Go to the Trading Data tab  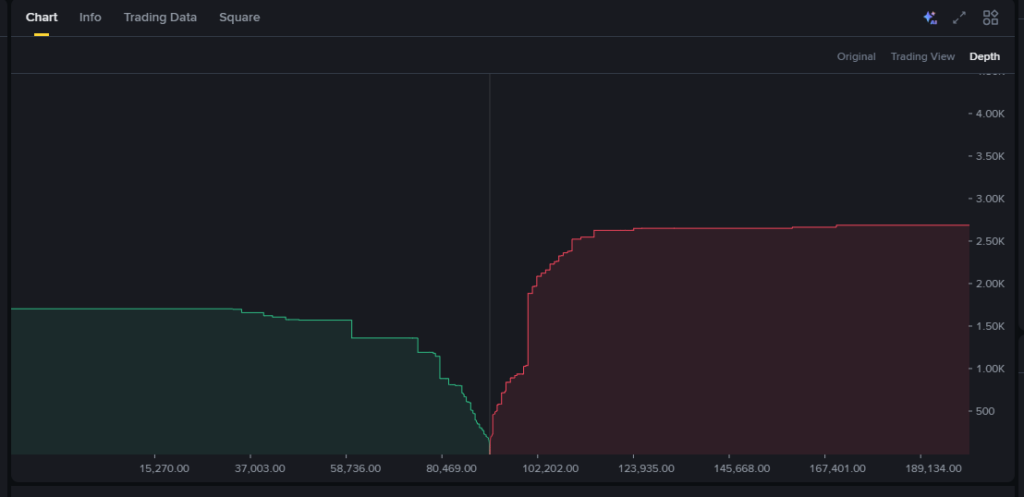point(160,18)
